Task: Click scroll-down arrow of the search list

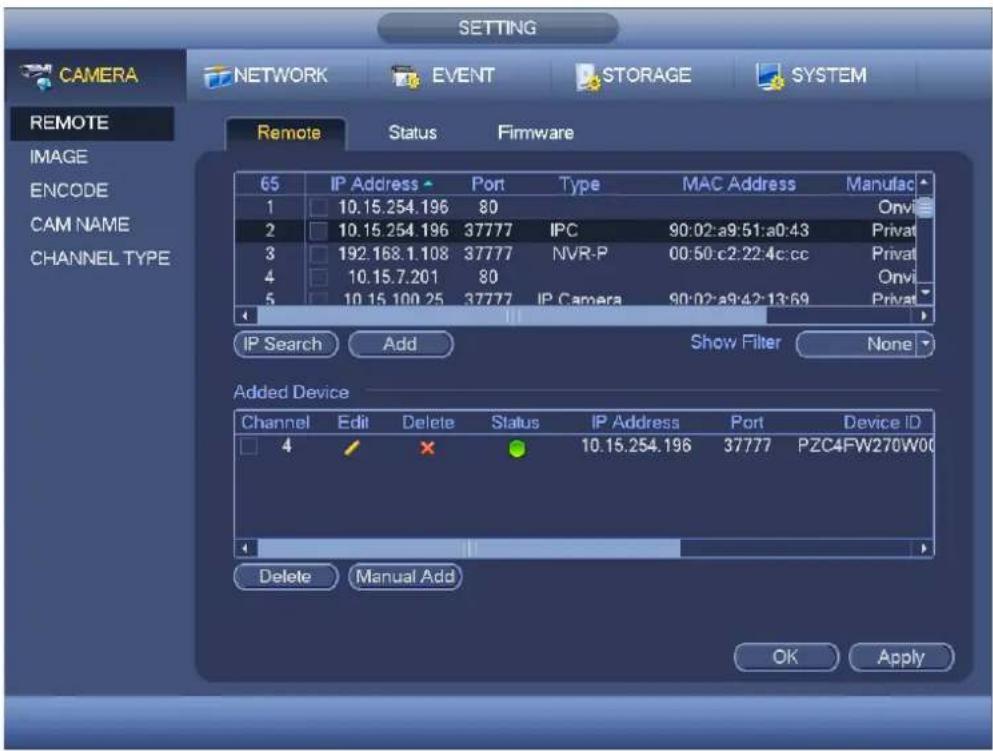Action: tap(925, 292)
